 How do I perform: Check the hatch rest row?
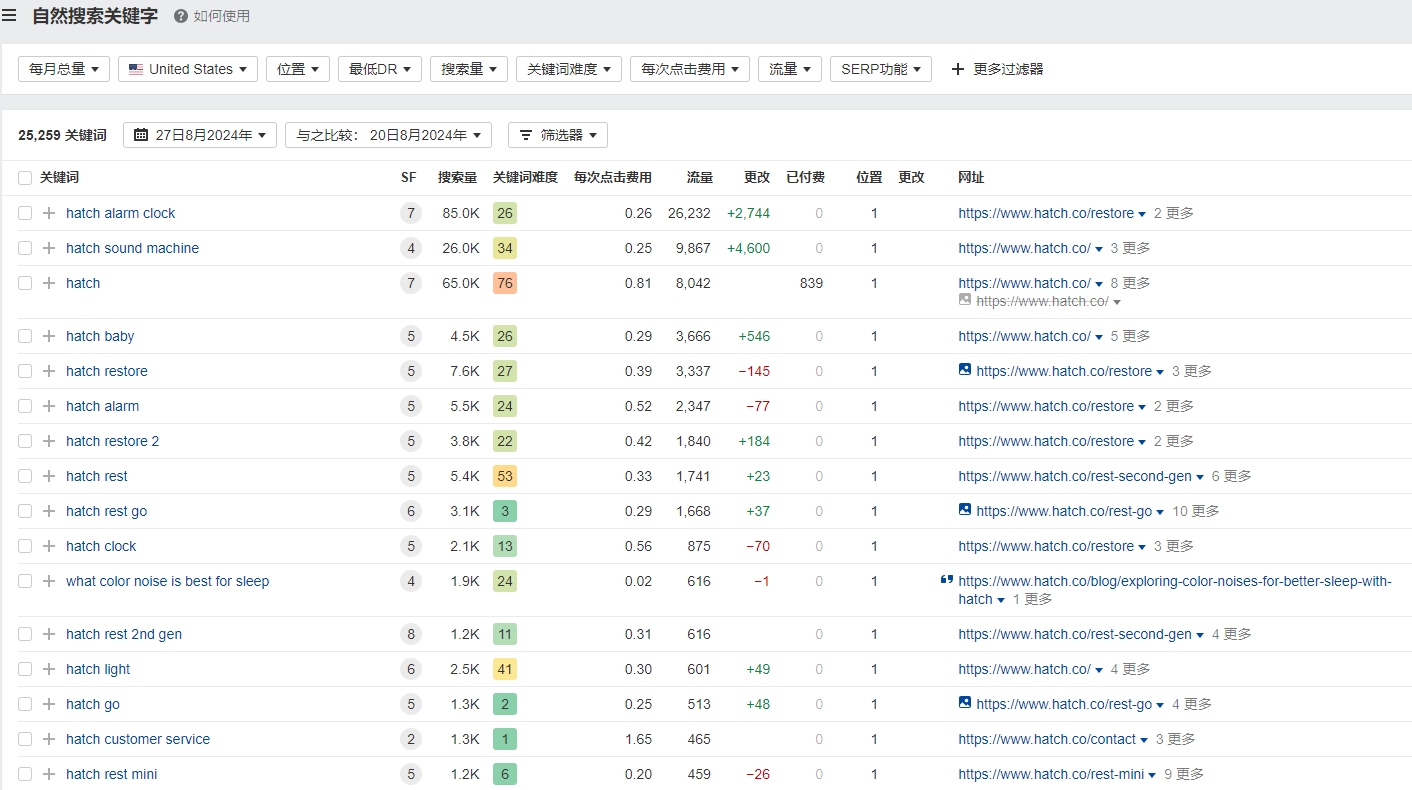pyautogui.click(x=25, y=476)
